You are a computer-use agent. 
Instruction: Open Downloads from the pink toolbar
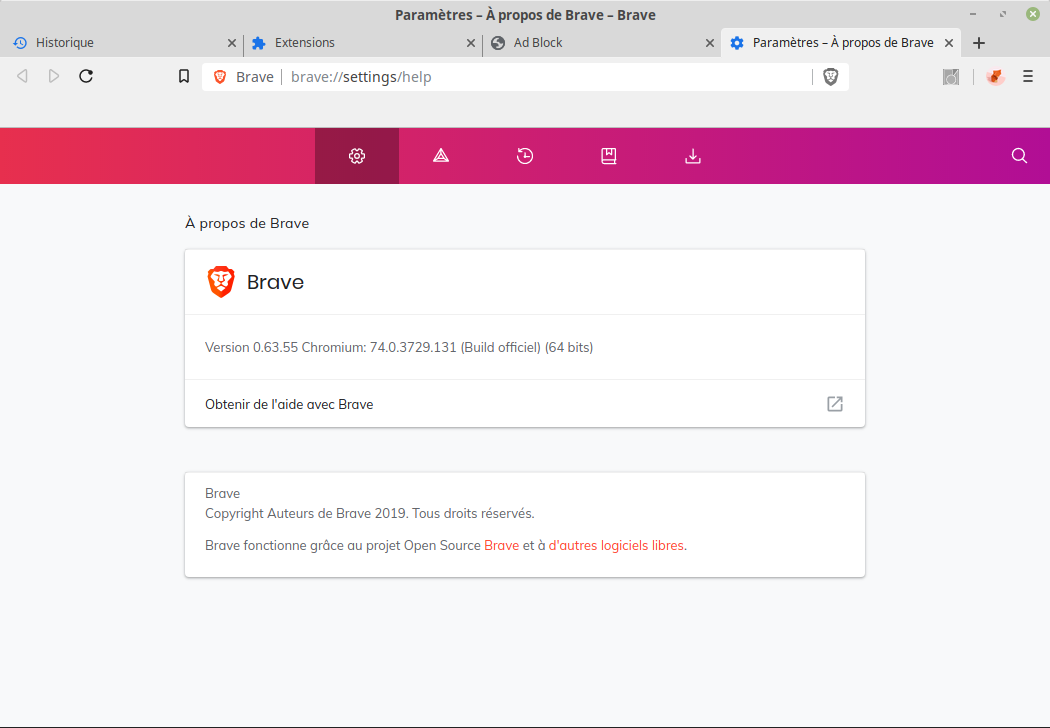click(x=693, y=156)
